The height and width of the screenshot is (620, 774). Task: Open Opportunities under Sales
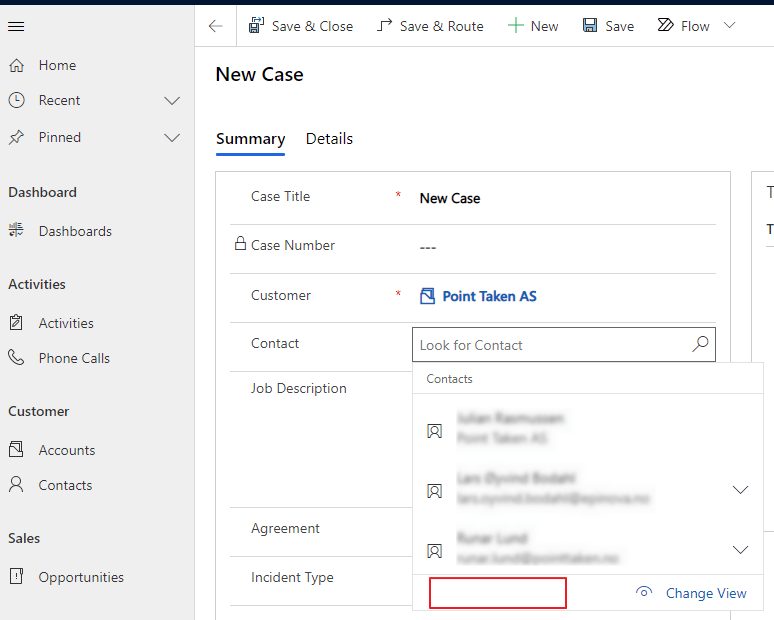(80, 577)
